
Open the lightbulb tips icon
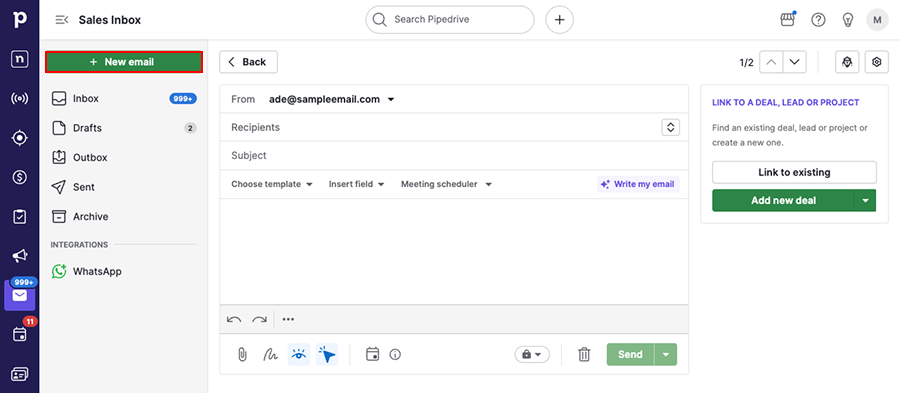(847, 20)
